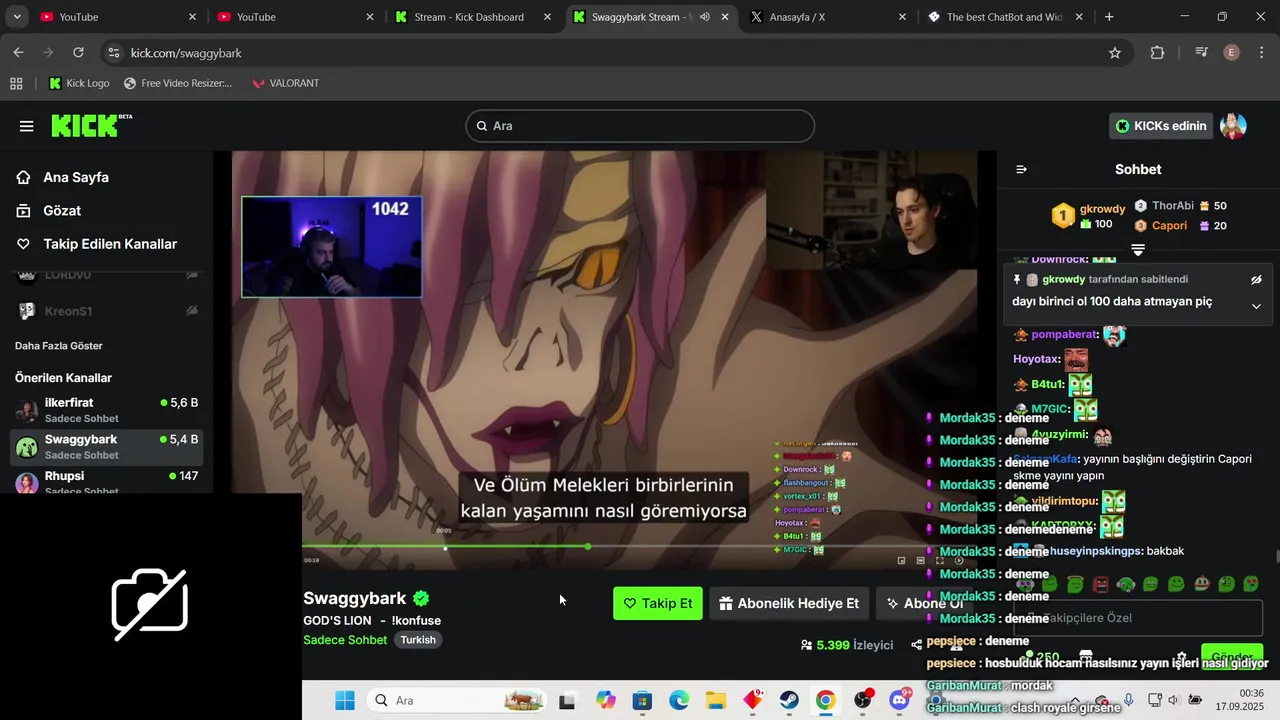Click the KICK beta logo
1280x720 pixels.
point(91,125)
